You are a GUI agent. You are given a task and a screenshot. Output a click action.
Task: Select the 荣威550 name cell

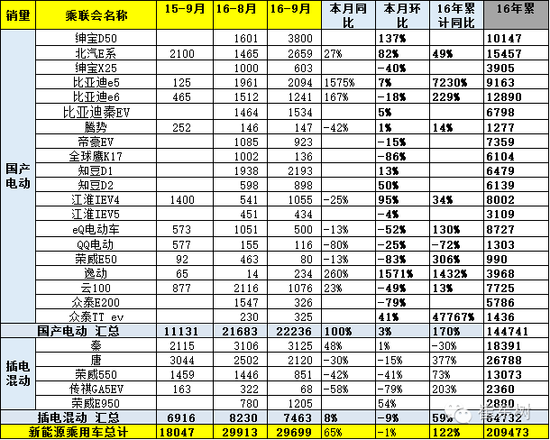tap(96, 374)
